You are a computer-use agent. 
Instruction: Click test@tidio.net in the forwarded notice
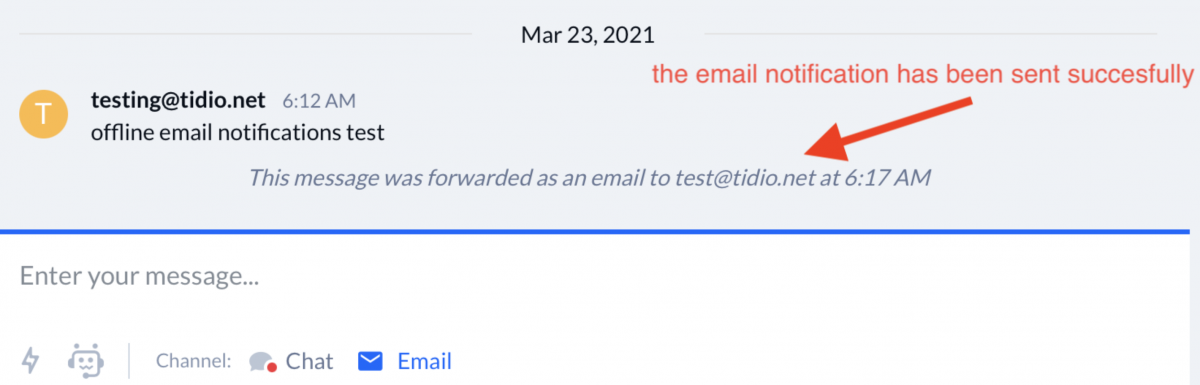pos(739,179)
